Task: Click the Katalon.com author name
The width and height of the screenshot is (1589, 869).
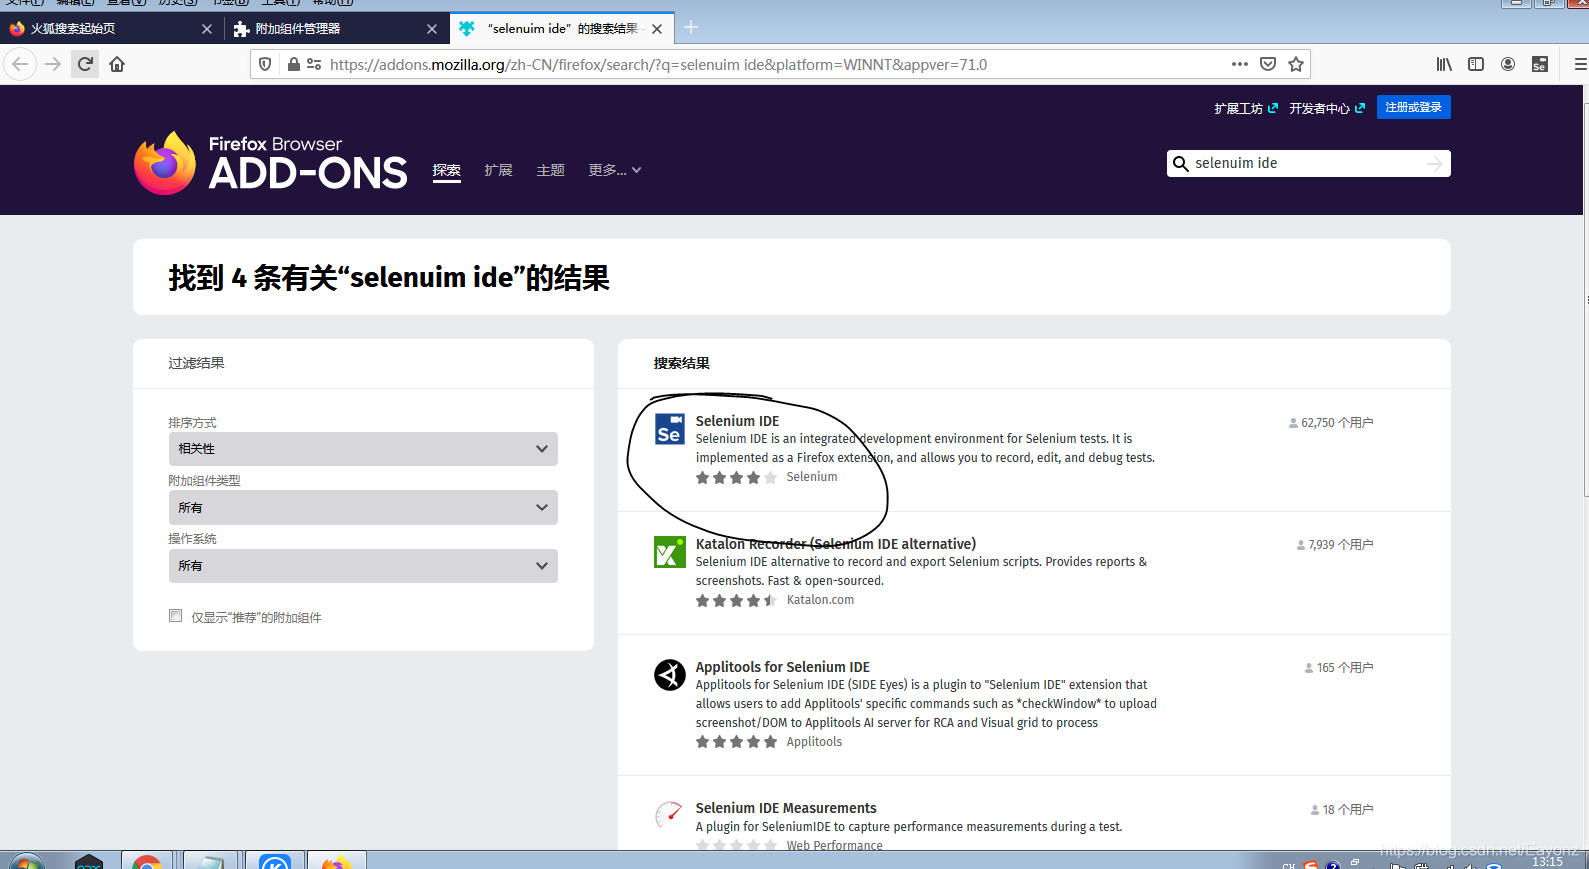Action: 820,600
